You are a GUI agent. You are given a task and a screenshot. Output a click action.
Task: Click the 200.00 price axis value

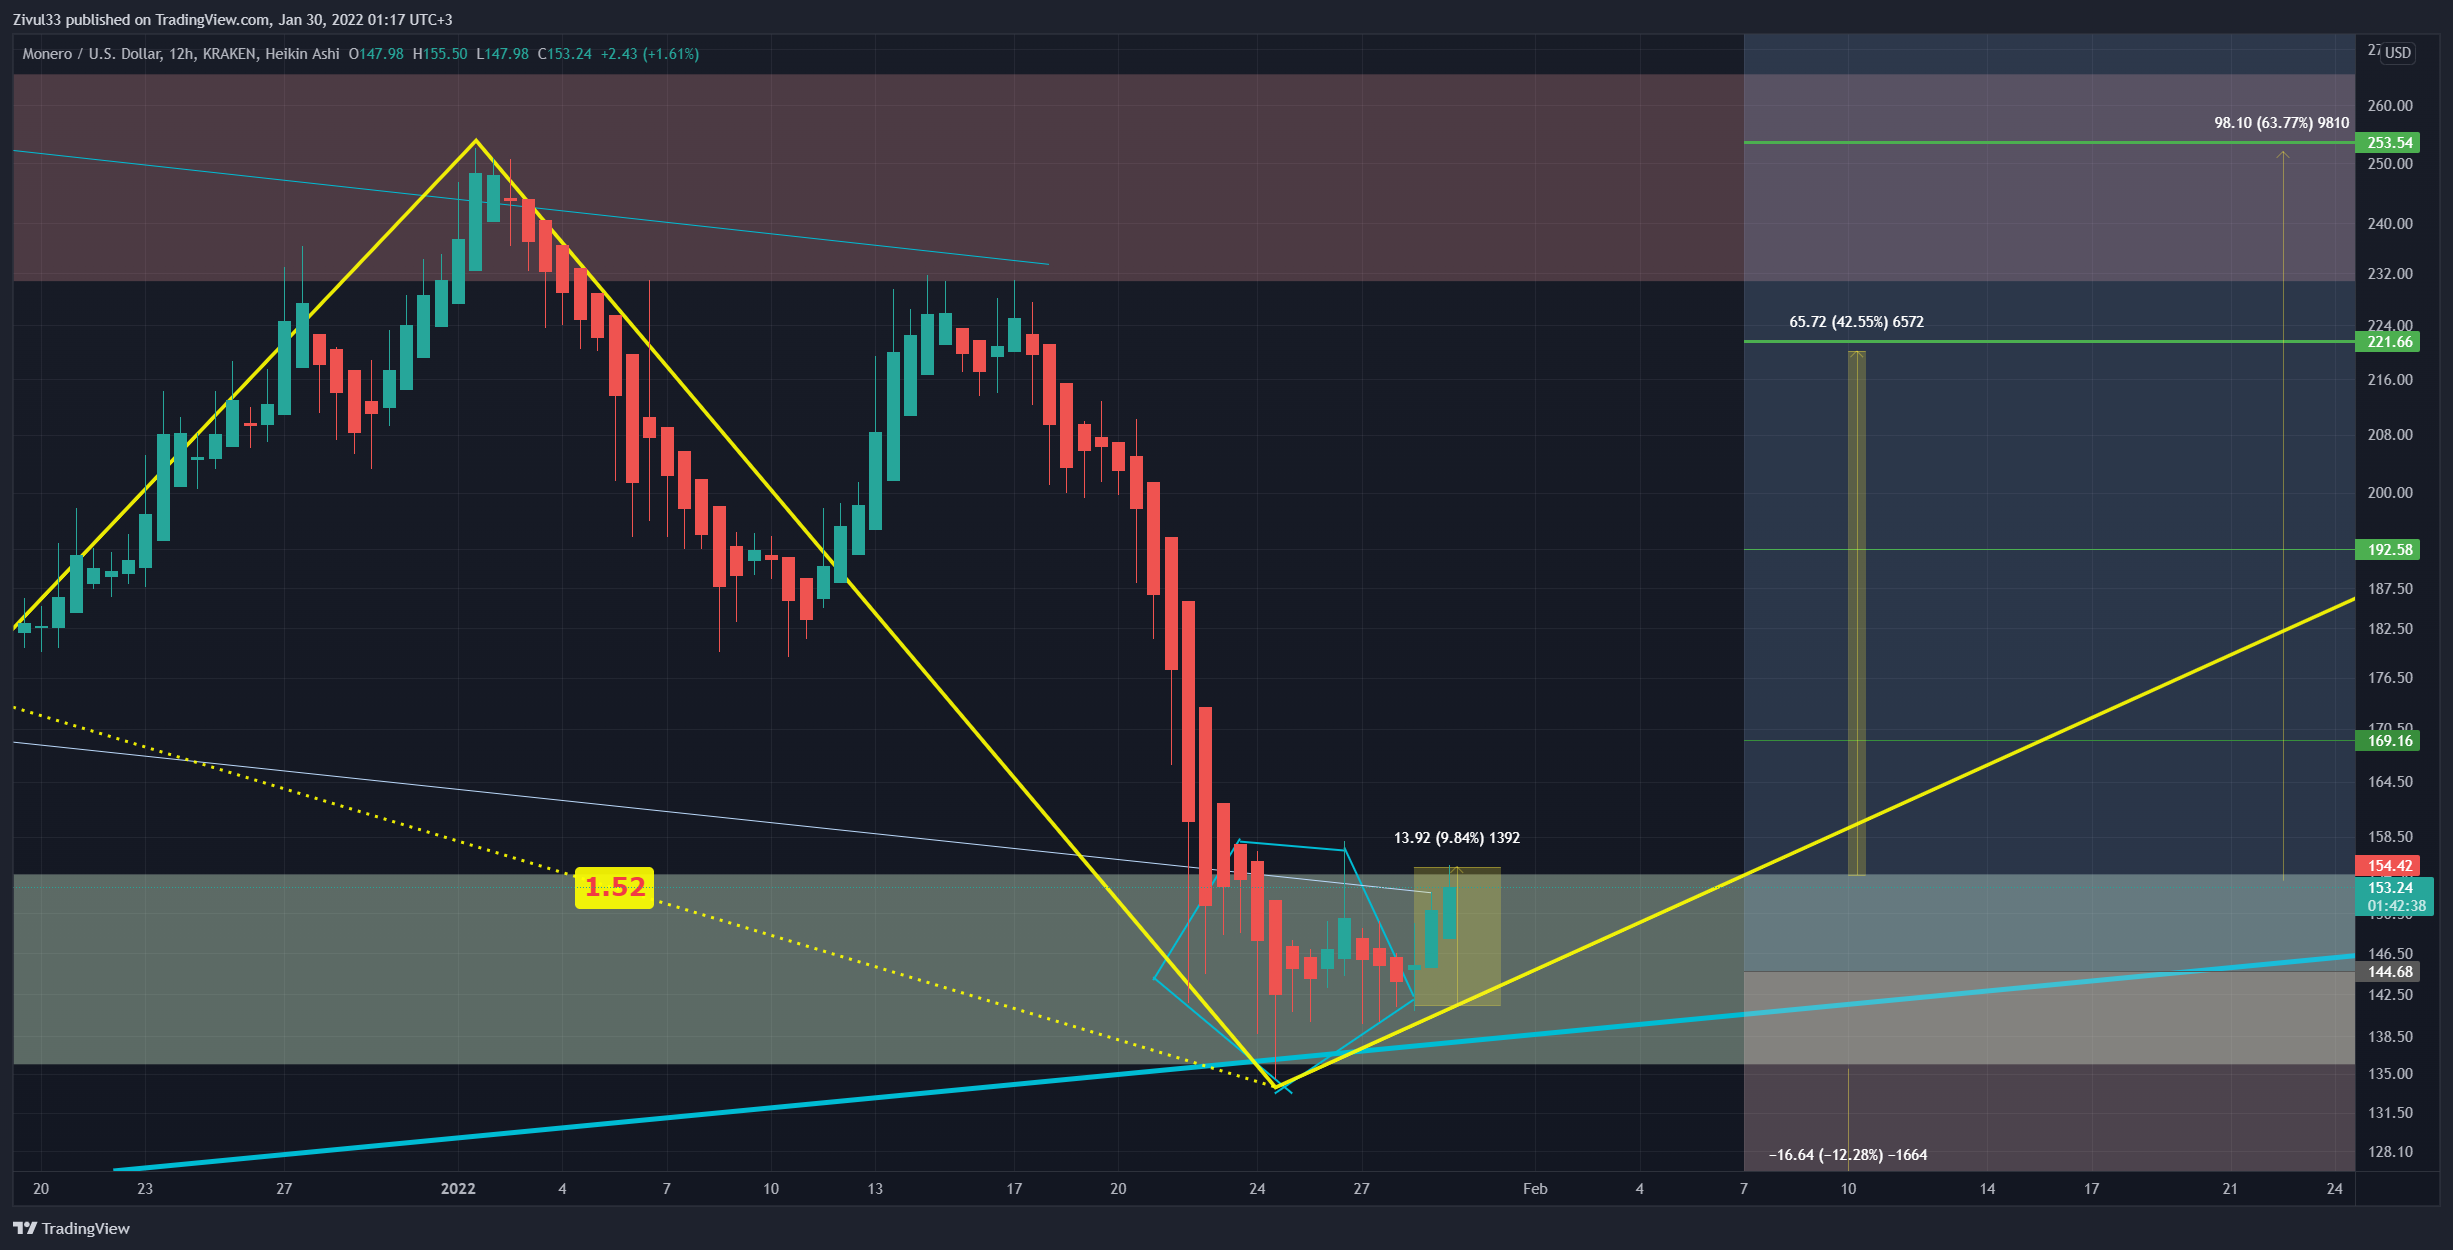2390,493
